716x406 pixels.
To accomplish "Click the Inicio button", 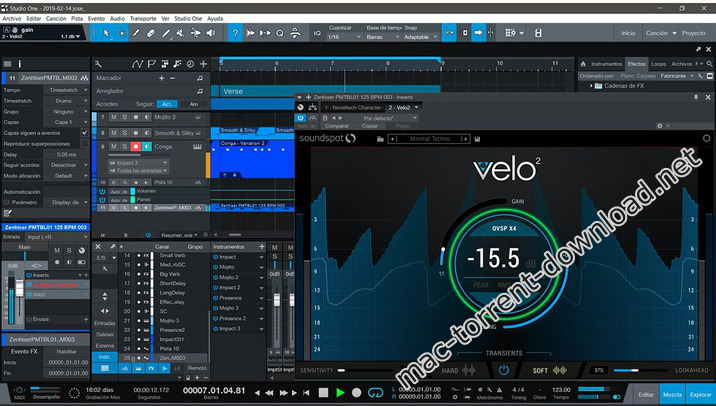I will [x=628, y=33].
